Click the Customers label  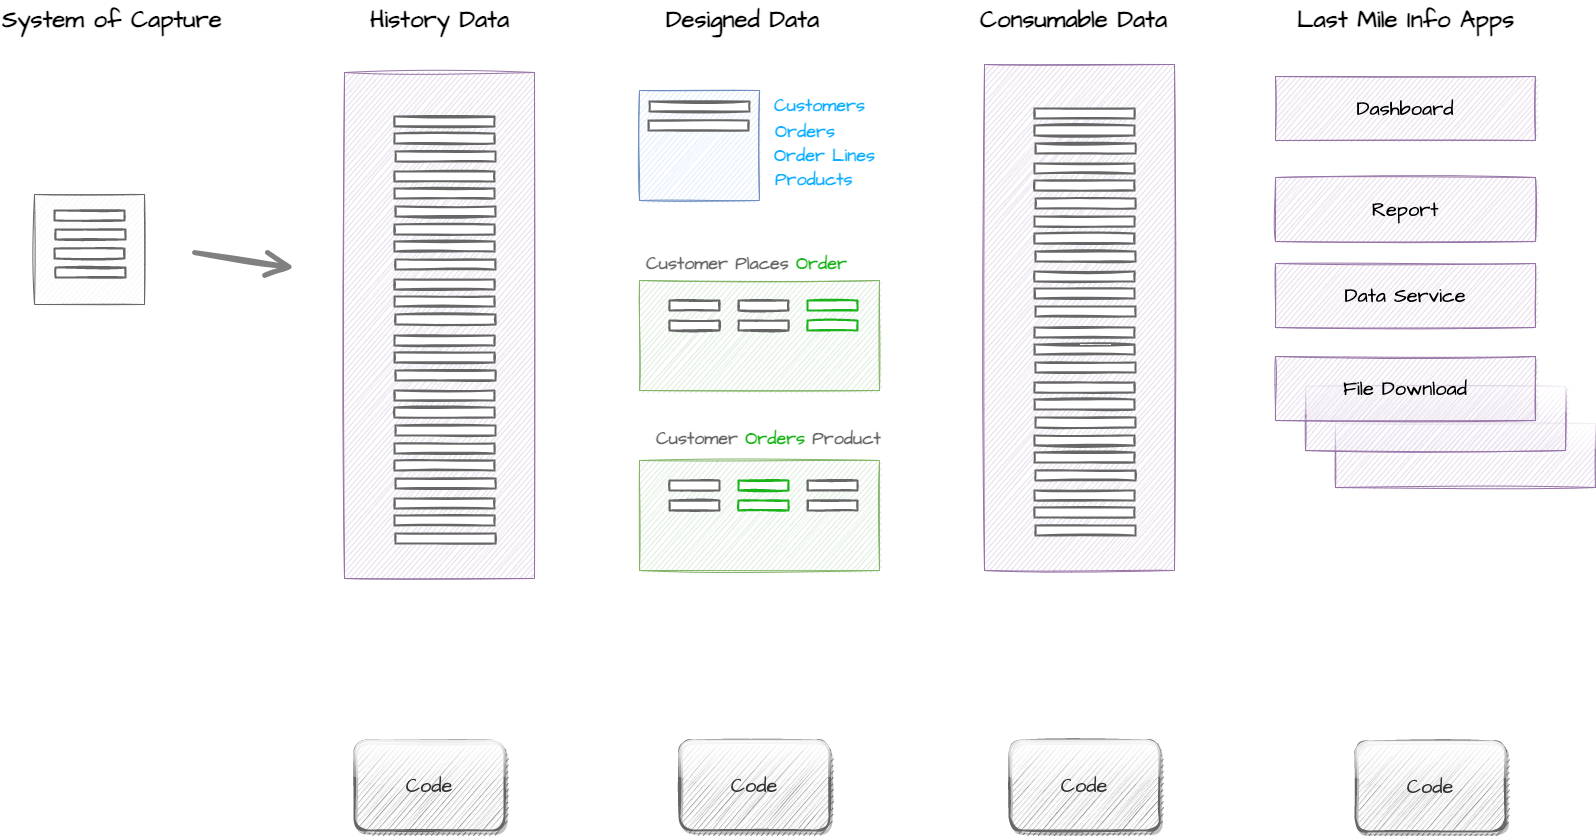tap(819, 106)
